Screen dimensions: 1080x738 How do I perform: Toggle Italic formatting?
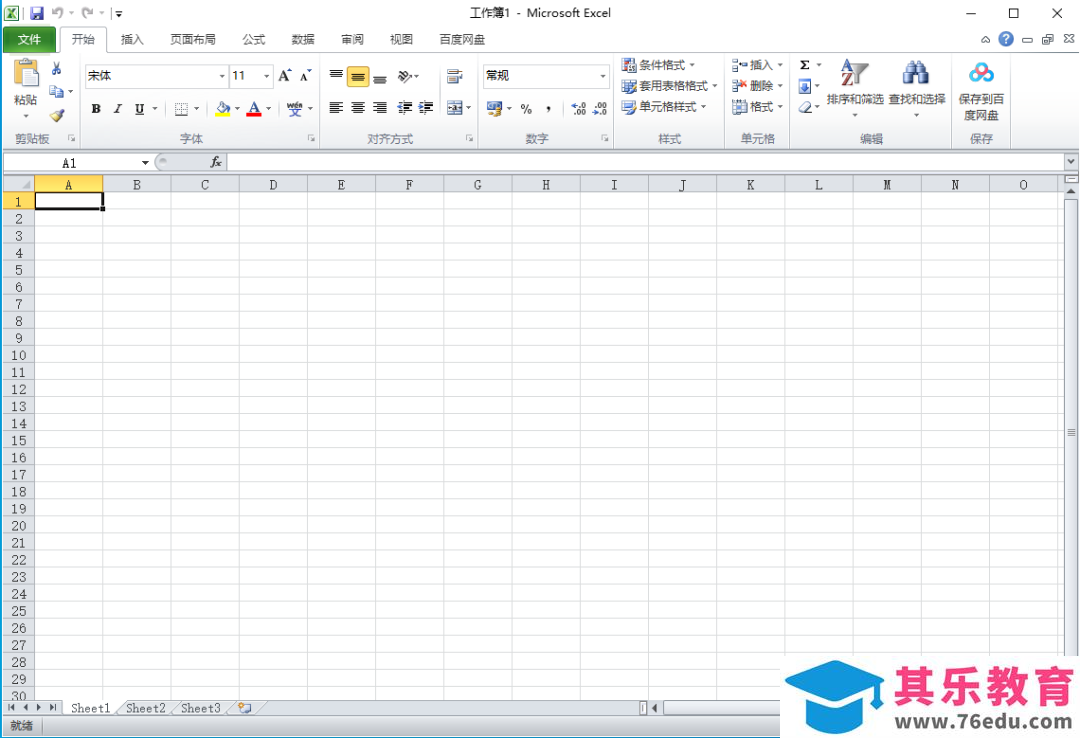118,109
